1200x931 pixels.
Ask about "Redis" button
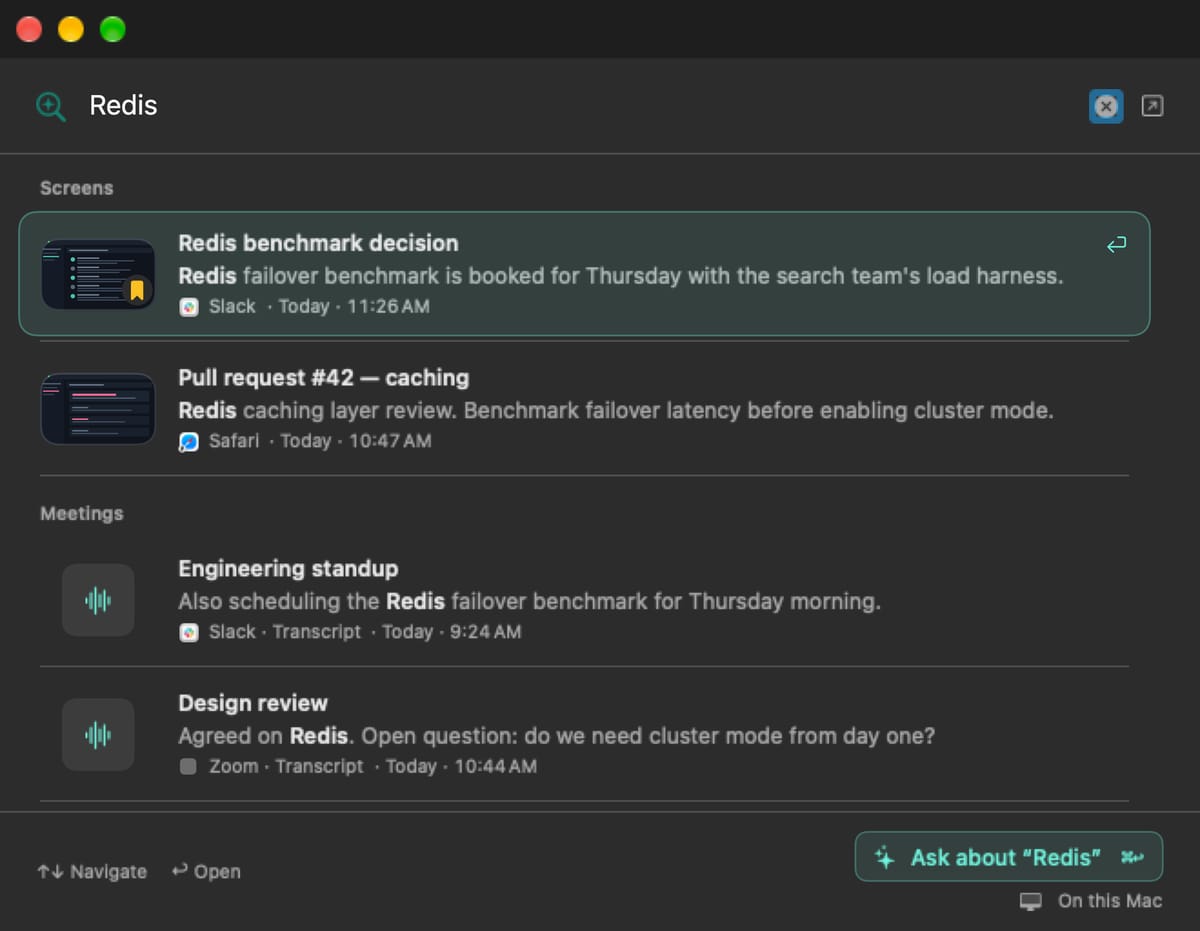click(1009, 857)
